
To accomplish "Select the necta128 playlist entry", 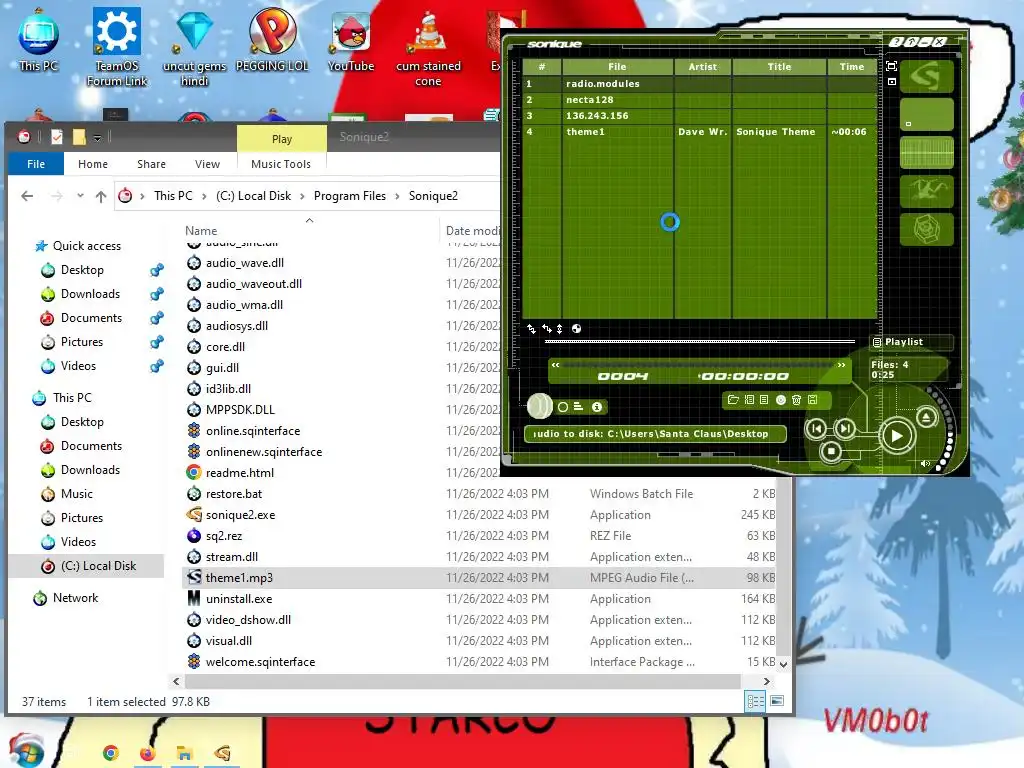I will coord(699,99).
